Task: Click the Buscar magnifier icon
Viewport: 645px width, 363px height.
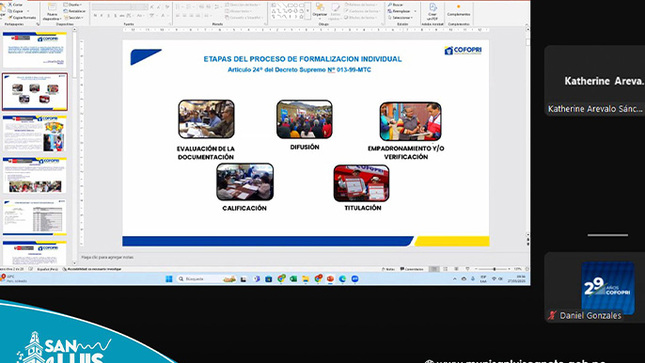Action: (390, 5)
